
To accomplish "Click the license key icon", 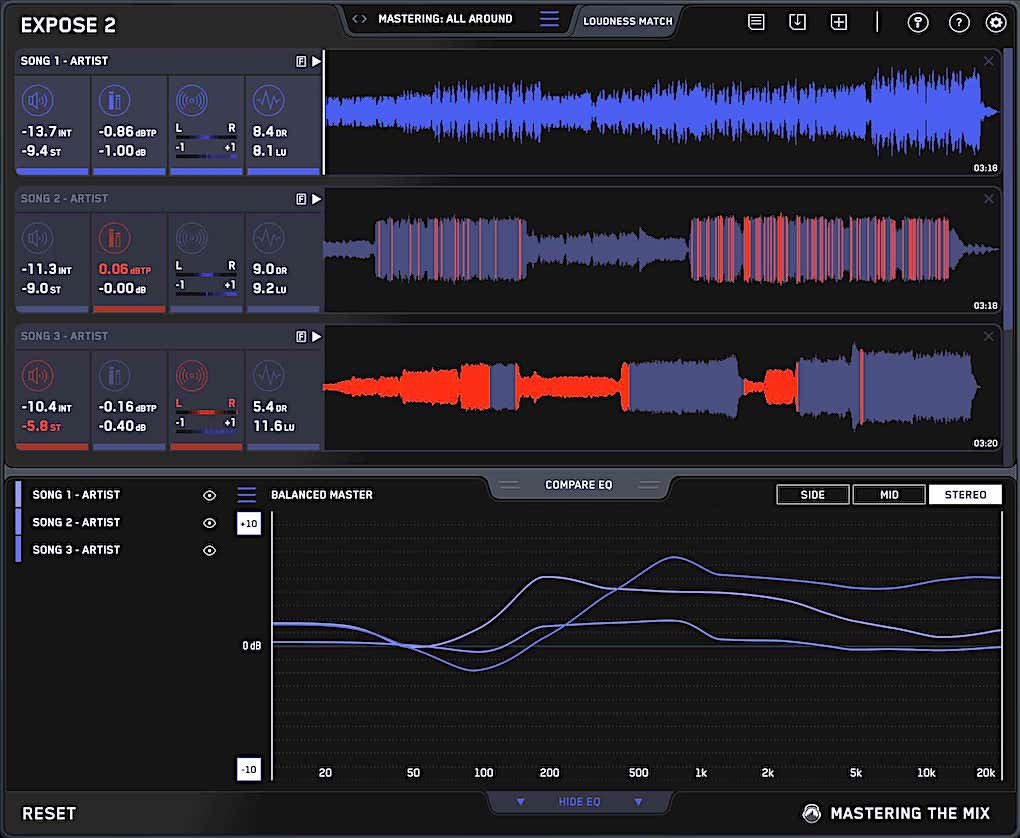I will point(917,22).
